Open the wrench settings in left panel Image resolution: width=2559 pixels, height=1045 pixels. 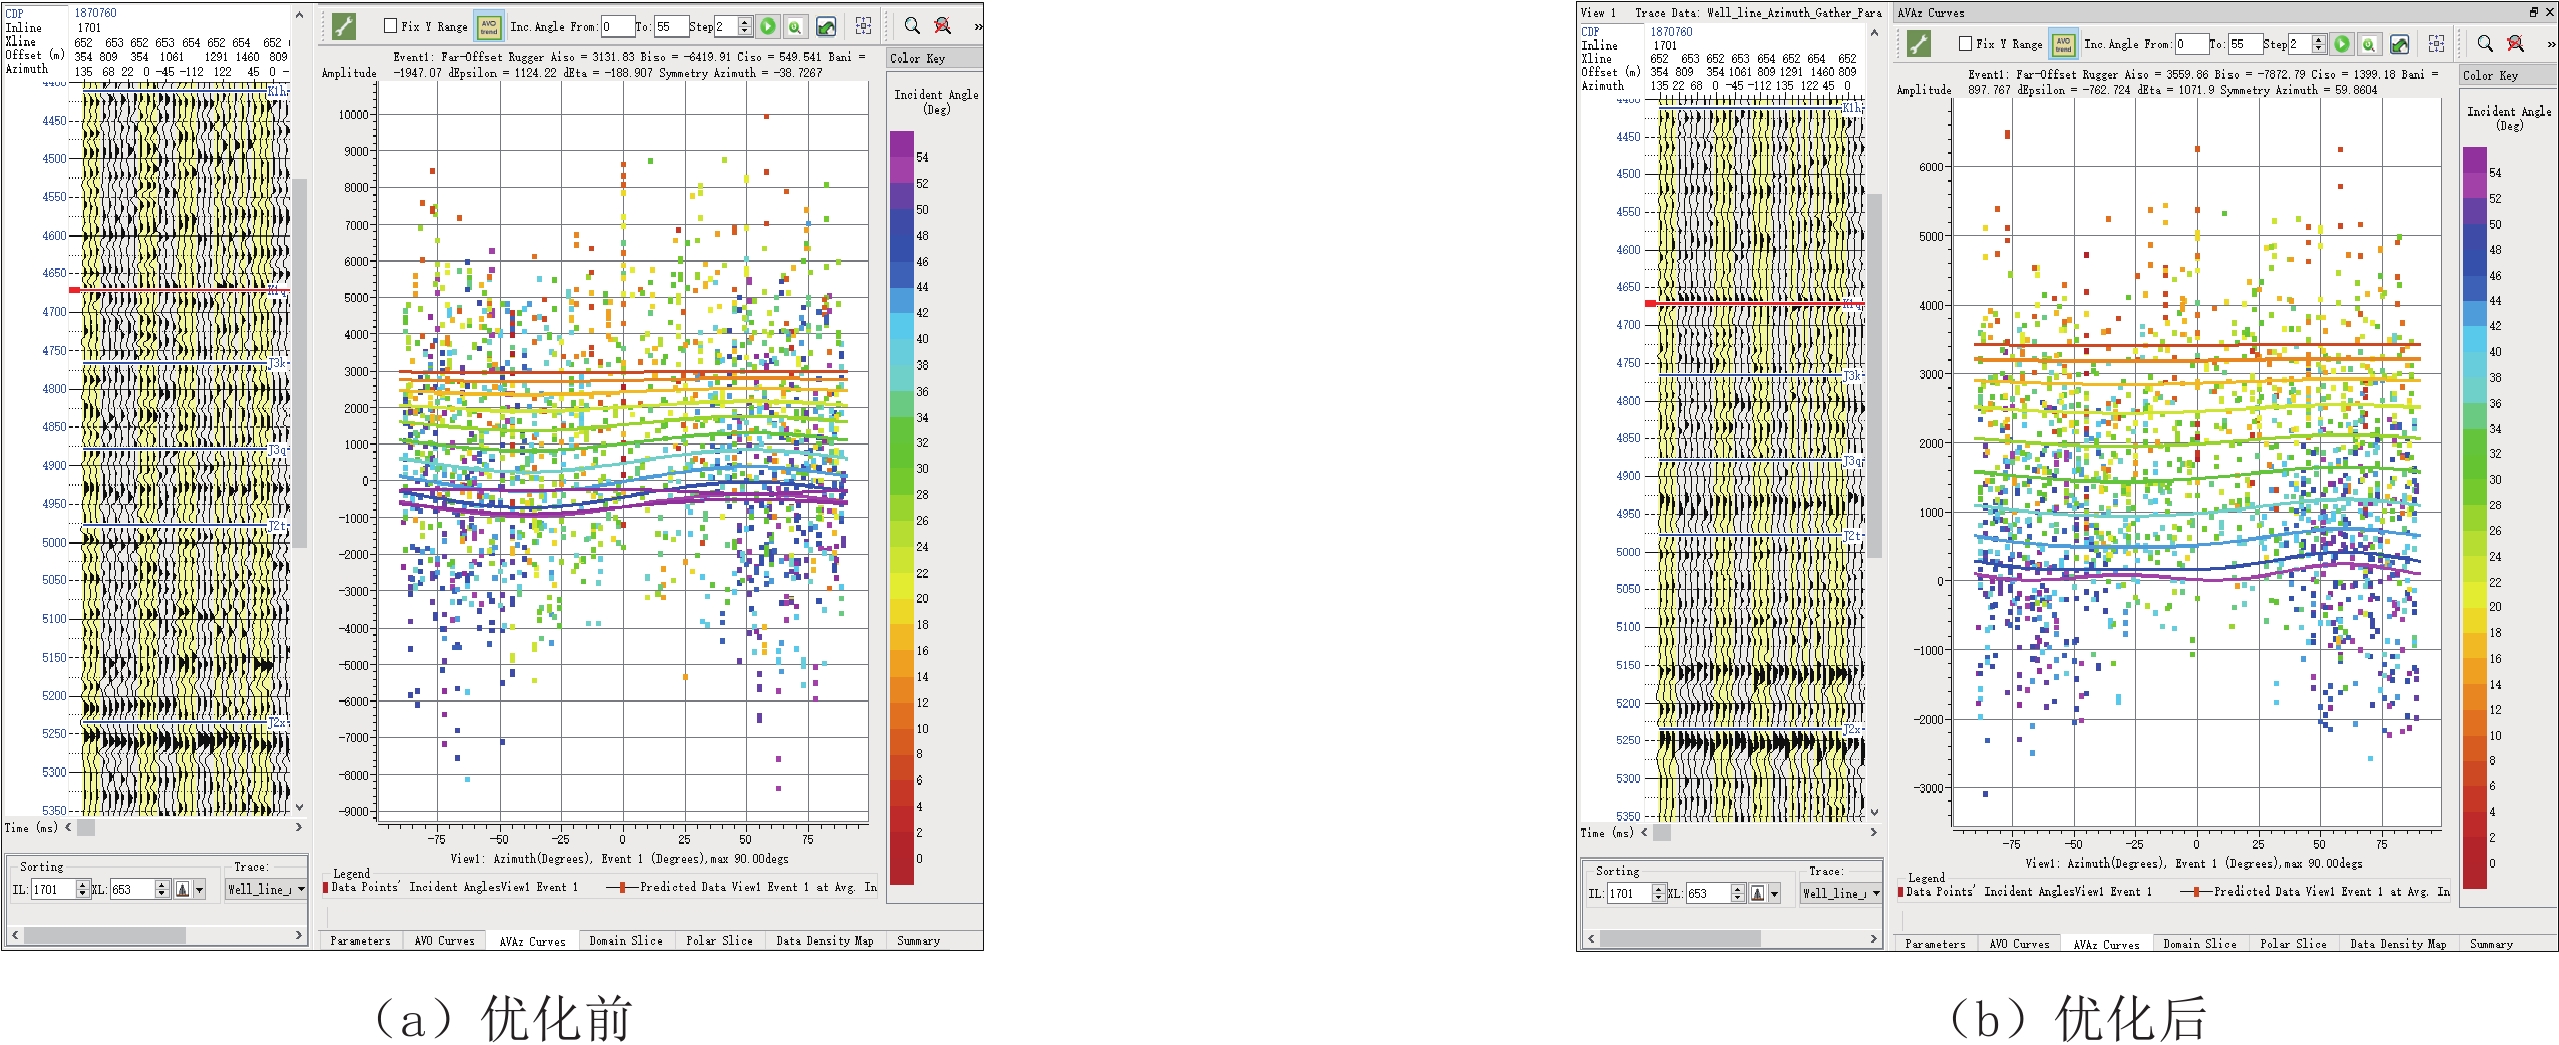click(344, 26)
